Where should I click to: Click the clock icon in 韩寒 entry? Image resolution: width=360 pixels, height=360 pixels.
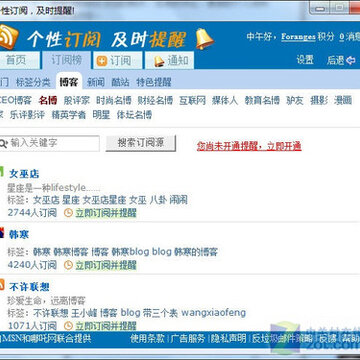(68, 265)
